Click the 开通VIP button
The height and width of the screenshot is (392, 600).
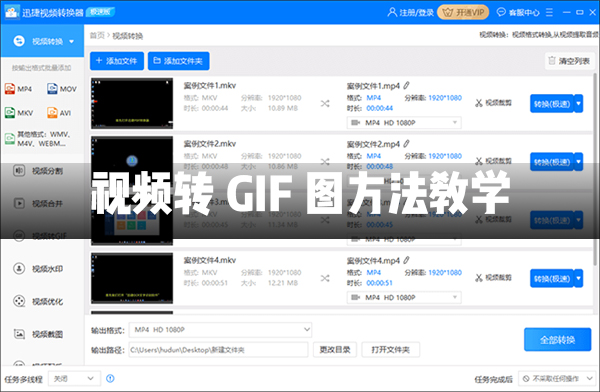463,13
